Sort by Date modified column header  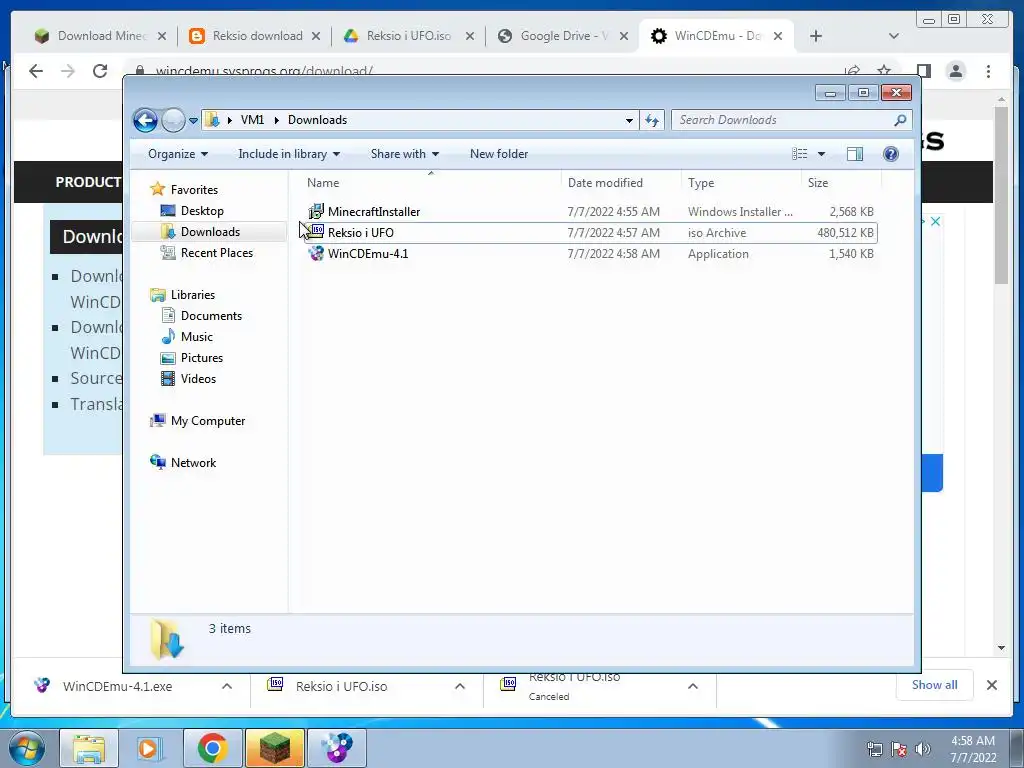(x=621, y=183)
